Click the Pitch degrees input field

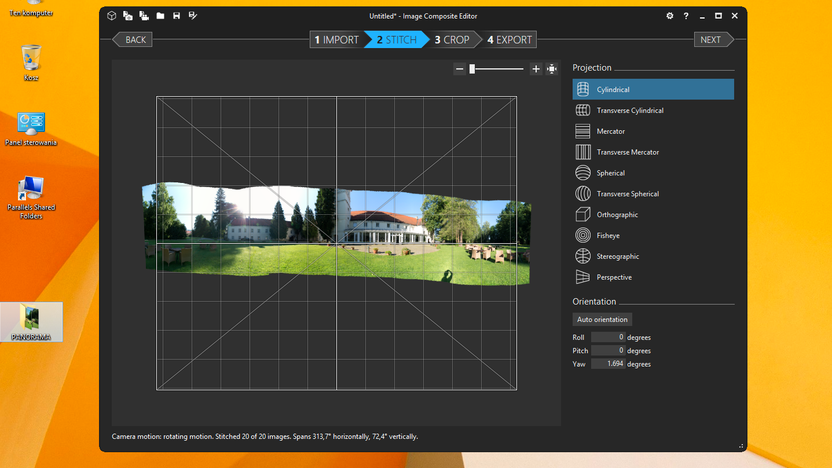(x=608, y=350)
